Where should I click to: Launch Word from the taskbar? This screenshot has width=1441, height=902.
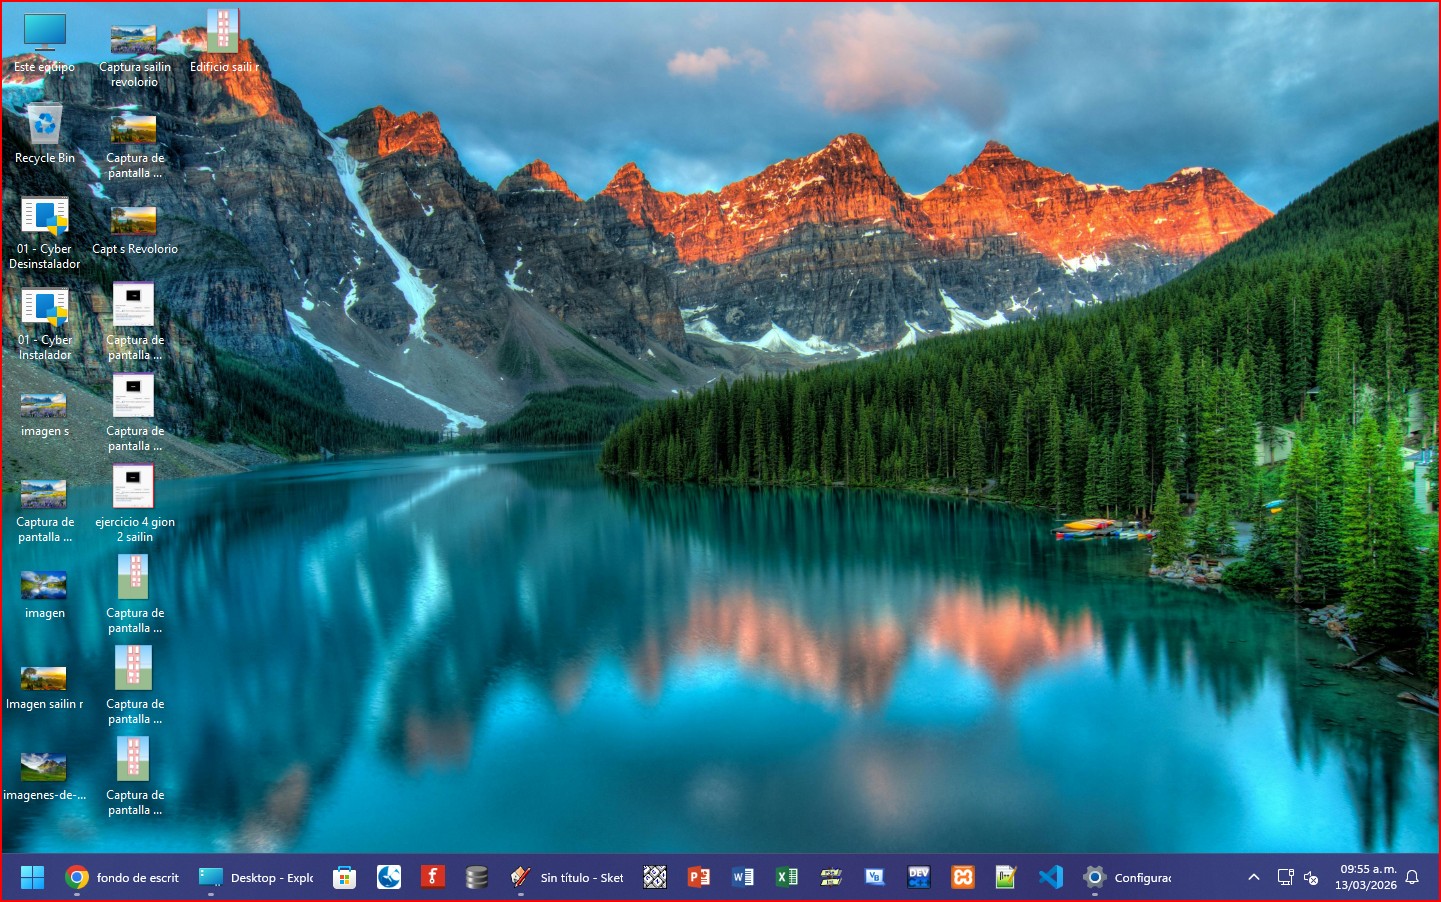(743, 877)
